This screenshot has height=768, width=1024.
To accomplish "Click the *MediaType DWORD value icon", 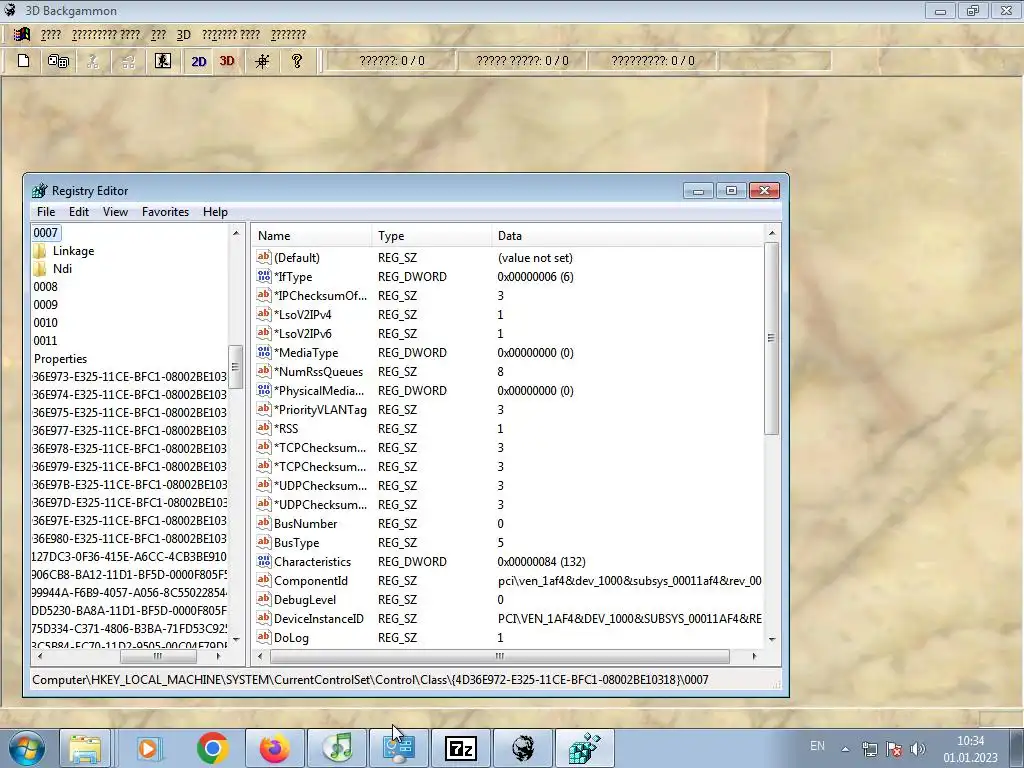I will (x=264, y=352).
